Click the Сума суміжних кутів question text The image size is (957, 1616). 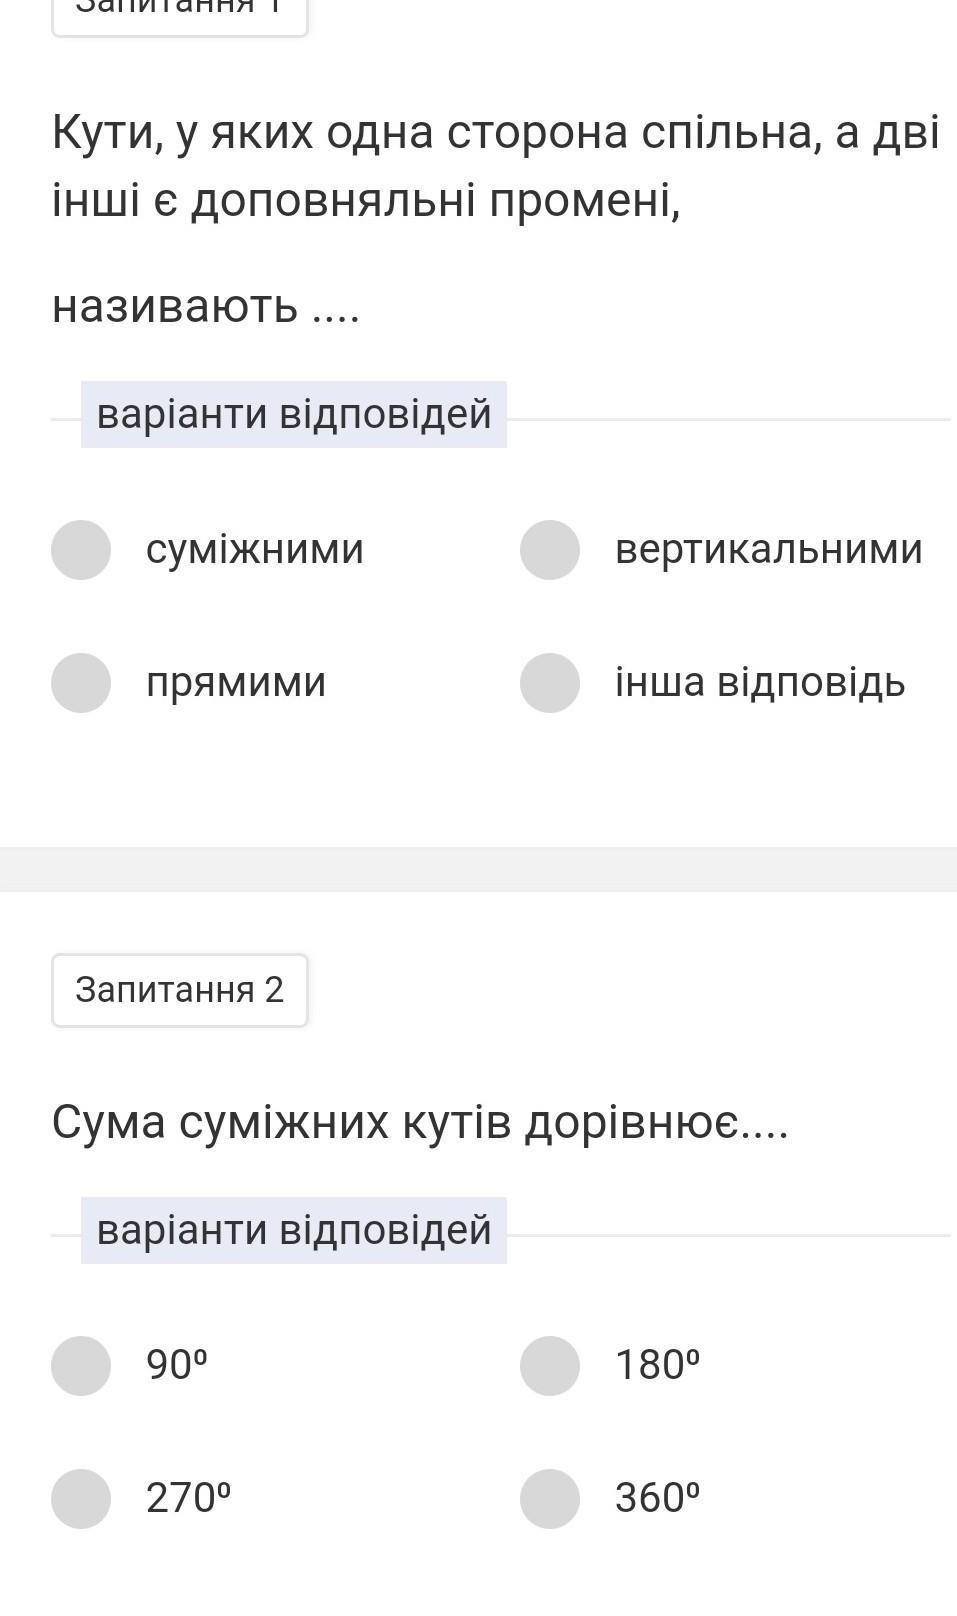[420, 1123]
